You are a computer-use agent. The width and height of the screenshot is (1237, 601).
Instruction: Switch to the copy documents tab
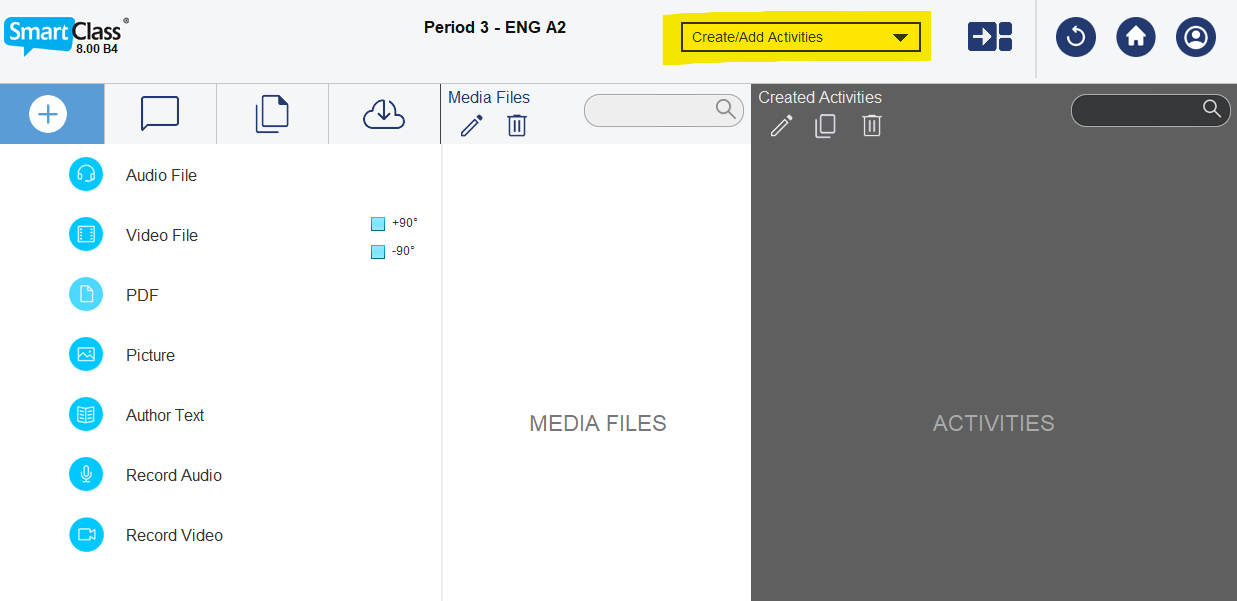coord(272,114)
